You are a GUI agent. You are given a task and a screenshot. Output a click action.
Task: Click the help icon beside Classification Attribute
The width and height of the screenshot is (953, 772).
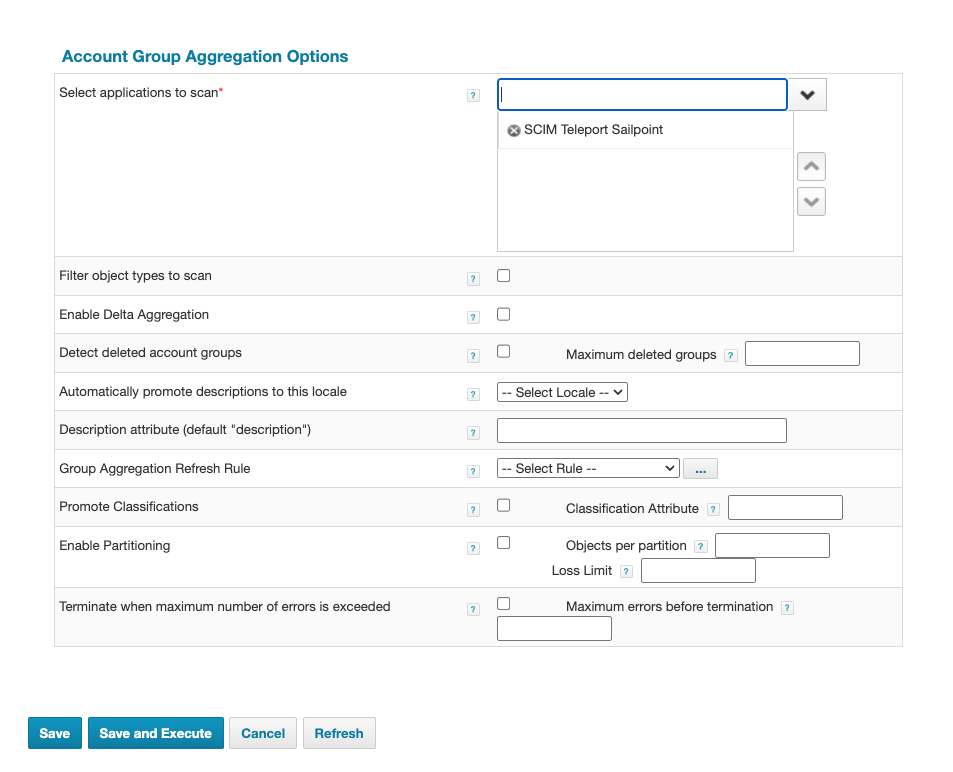[712, 509]
